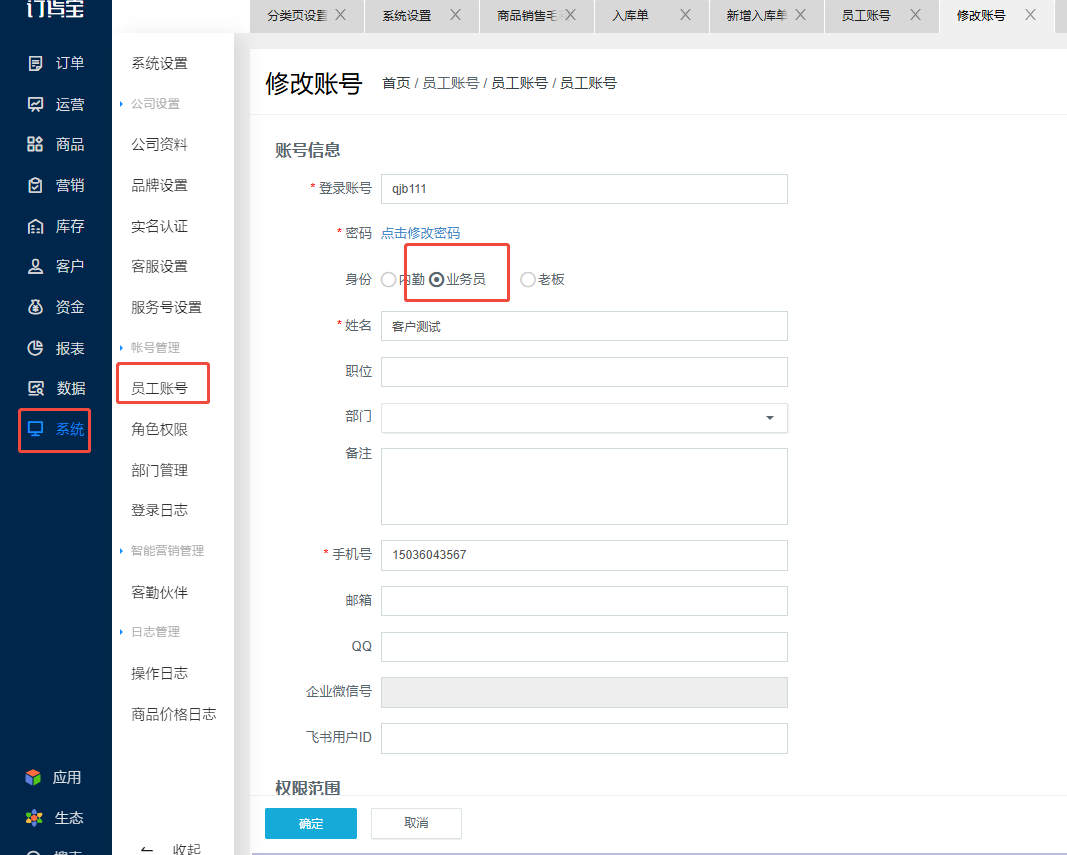
Task: Open 实名认证 in the submenu
Action: pyautogui.click(x=159, y=226)
